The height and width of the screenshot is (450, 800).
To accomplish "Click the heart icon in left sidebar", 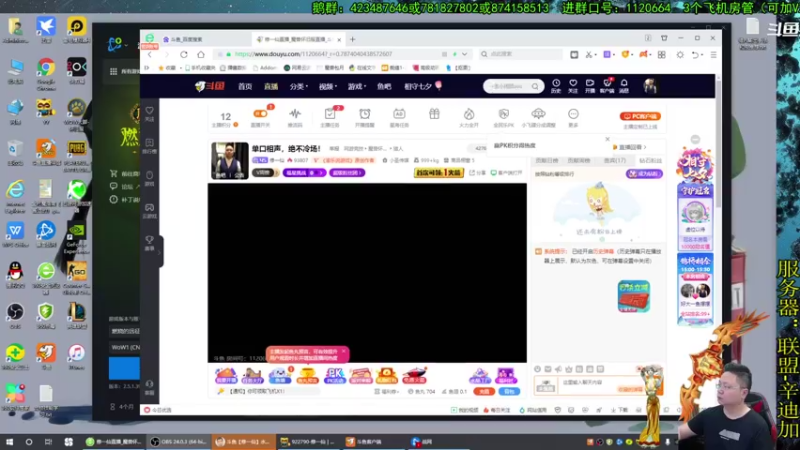I will click(149, 111).
